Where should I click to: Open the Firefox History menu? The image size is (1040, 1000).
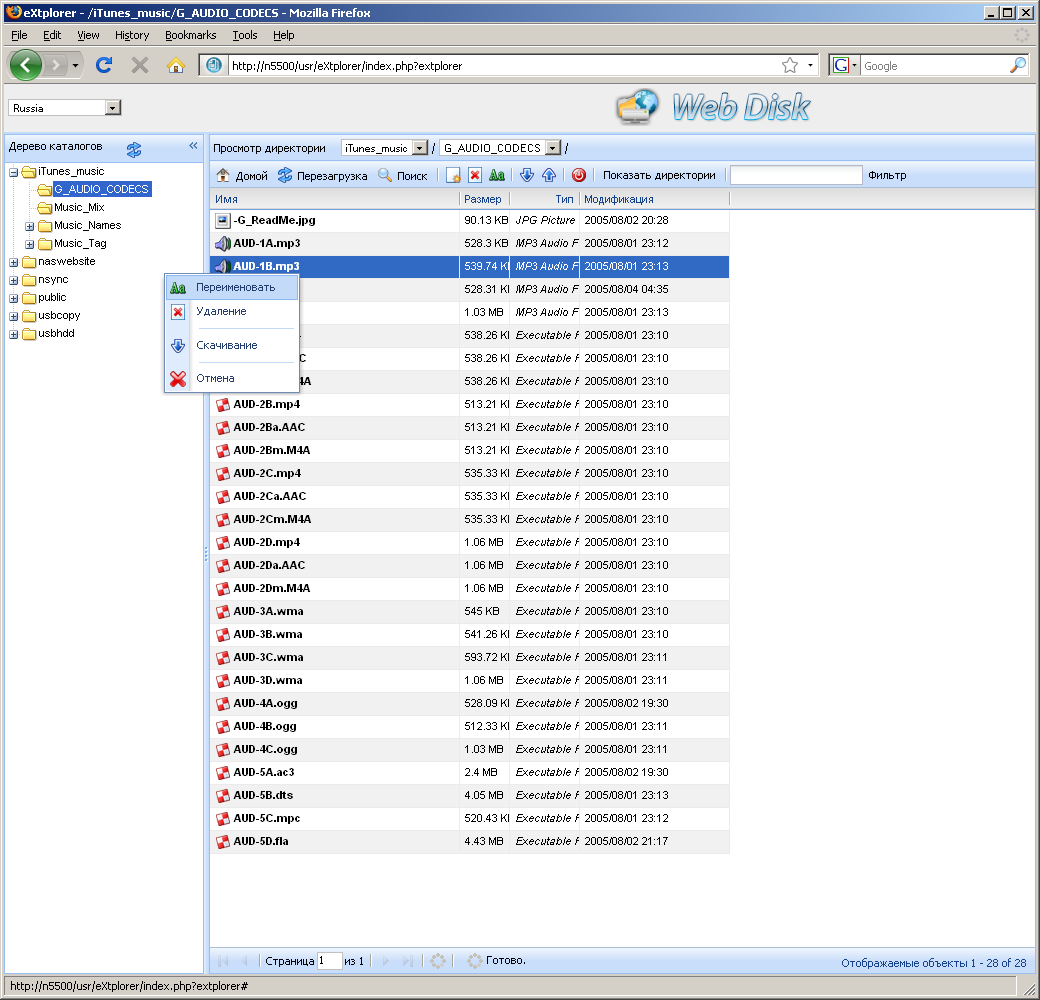[x=131, y=35]
